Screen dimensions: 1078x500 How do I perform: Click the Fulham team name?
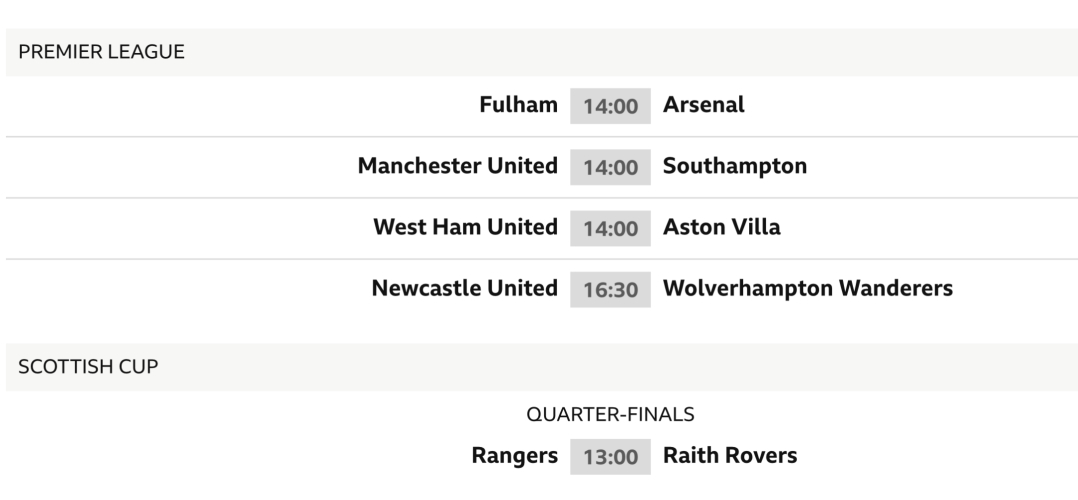pos(518,105)
